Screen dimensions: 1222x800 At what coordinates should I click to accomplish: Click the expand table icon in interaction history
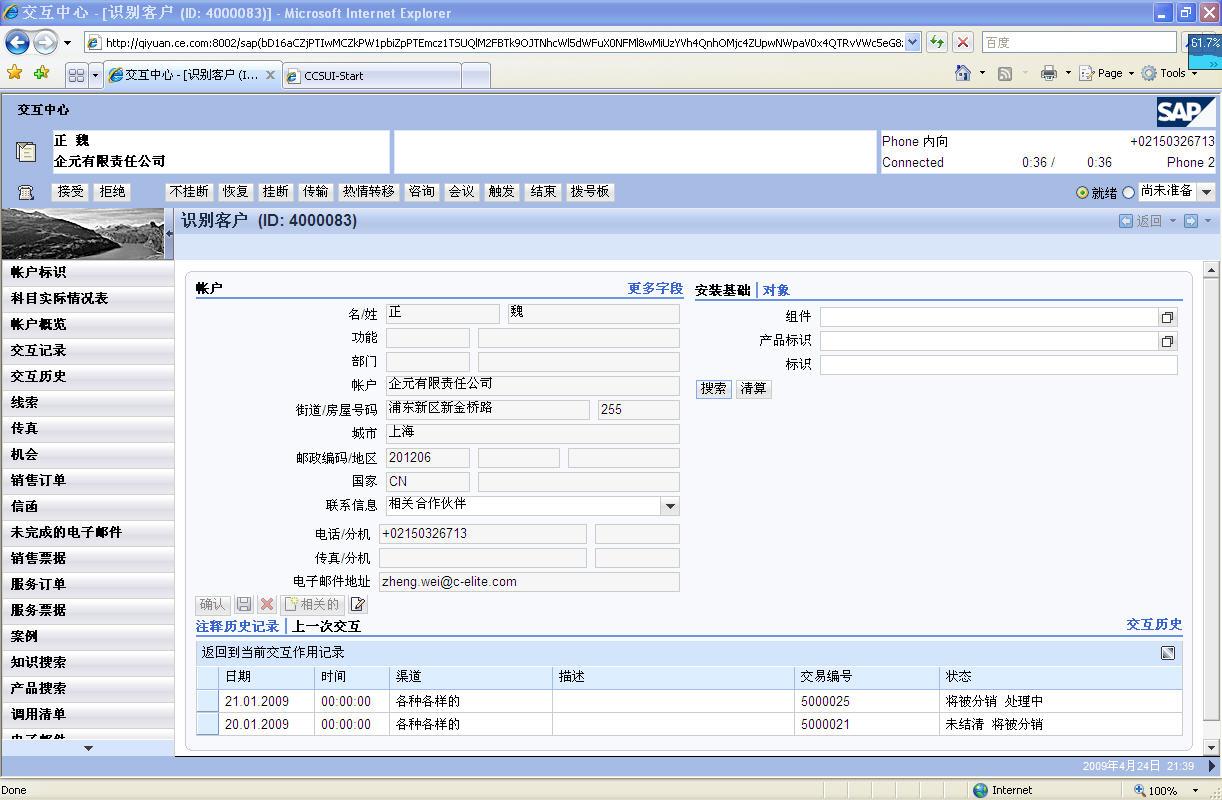click(x=1167, y=653)
